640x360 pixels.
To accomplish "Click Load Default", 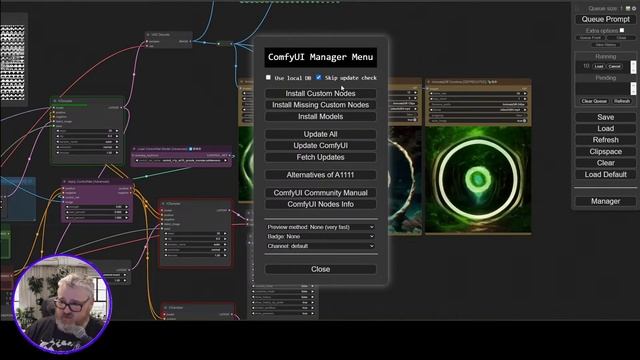I will [x=606, y=174].
